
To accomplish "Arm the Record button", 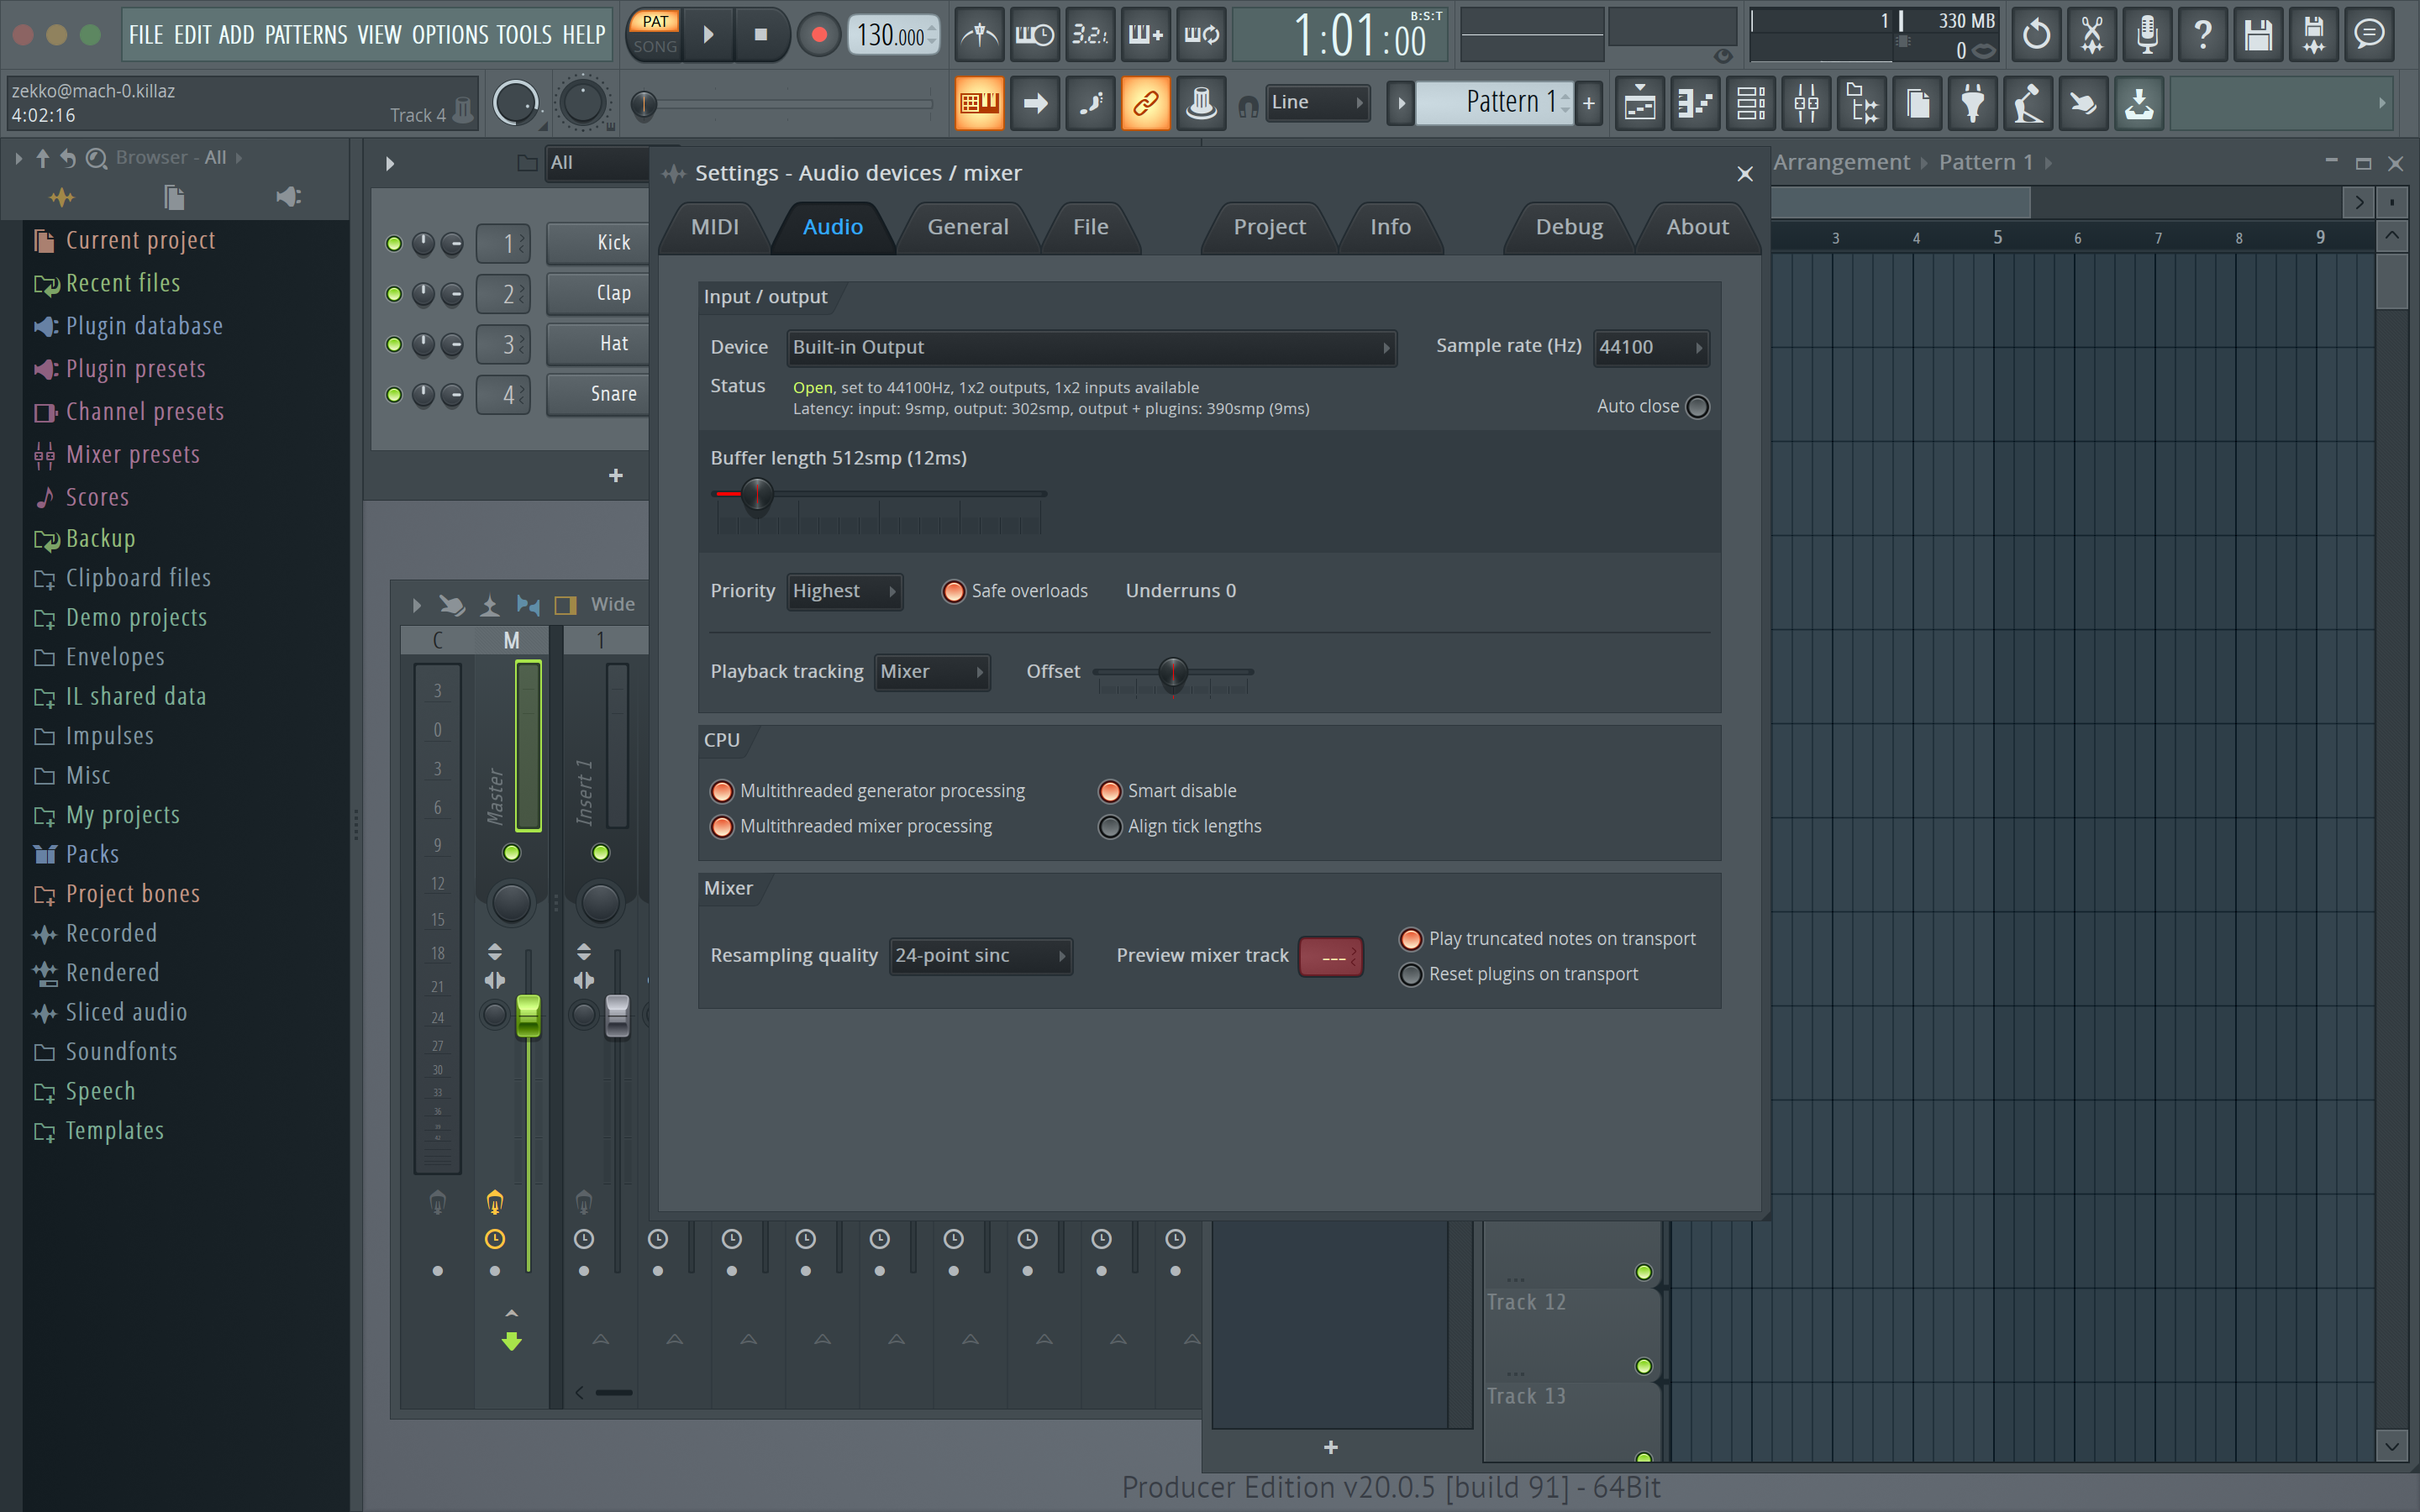I will tap(819, 35).
